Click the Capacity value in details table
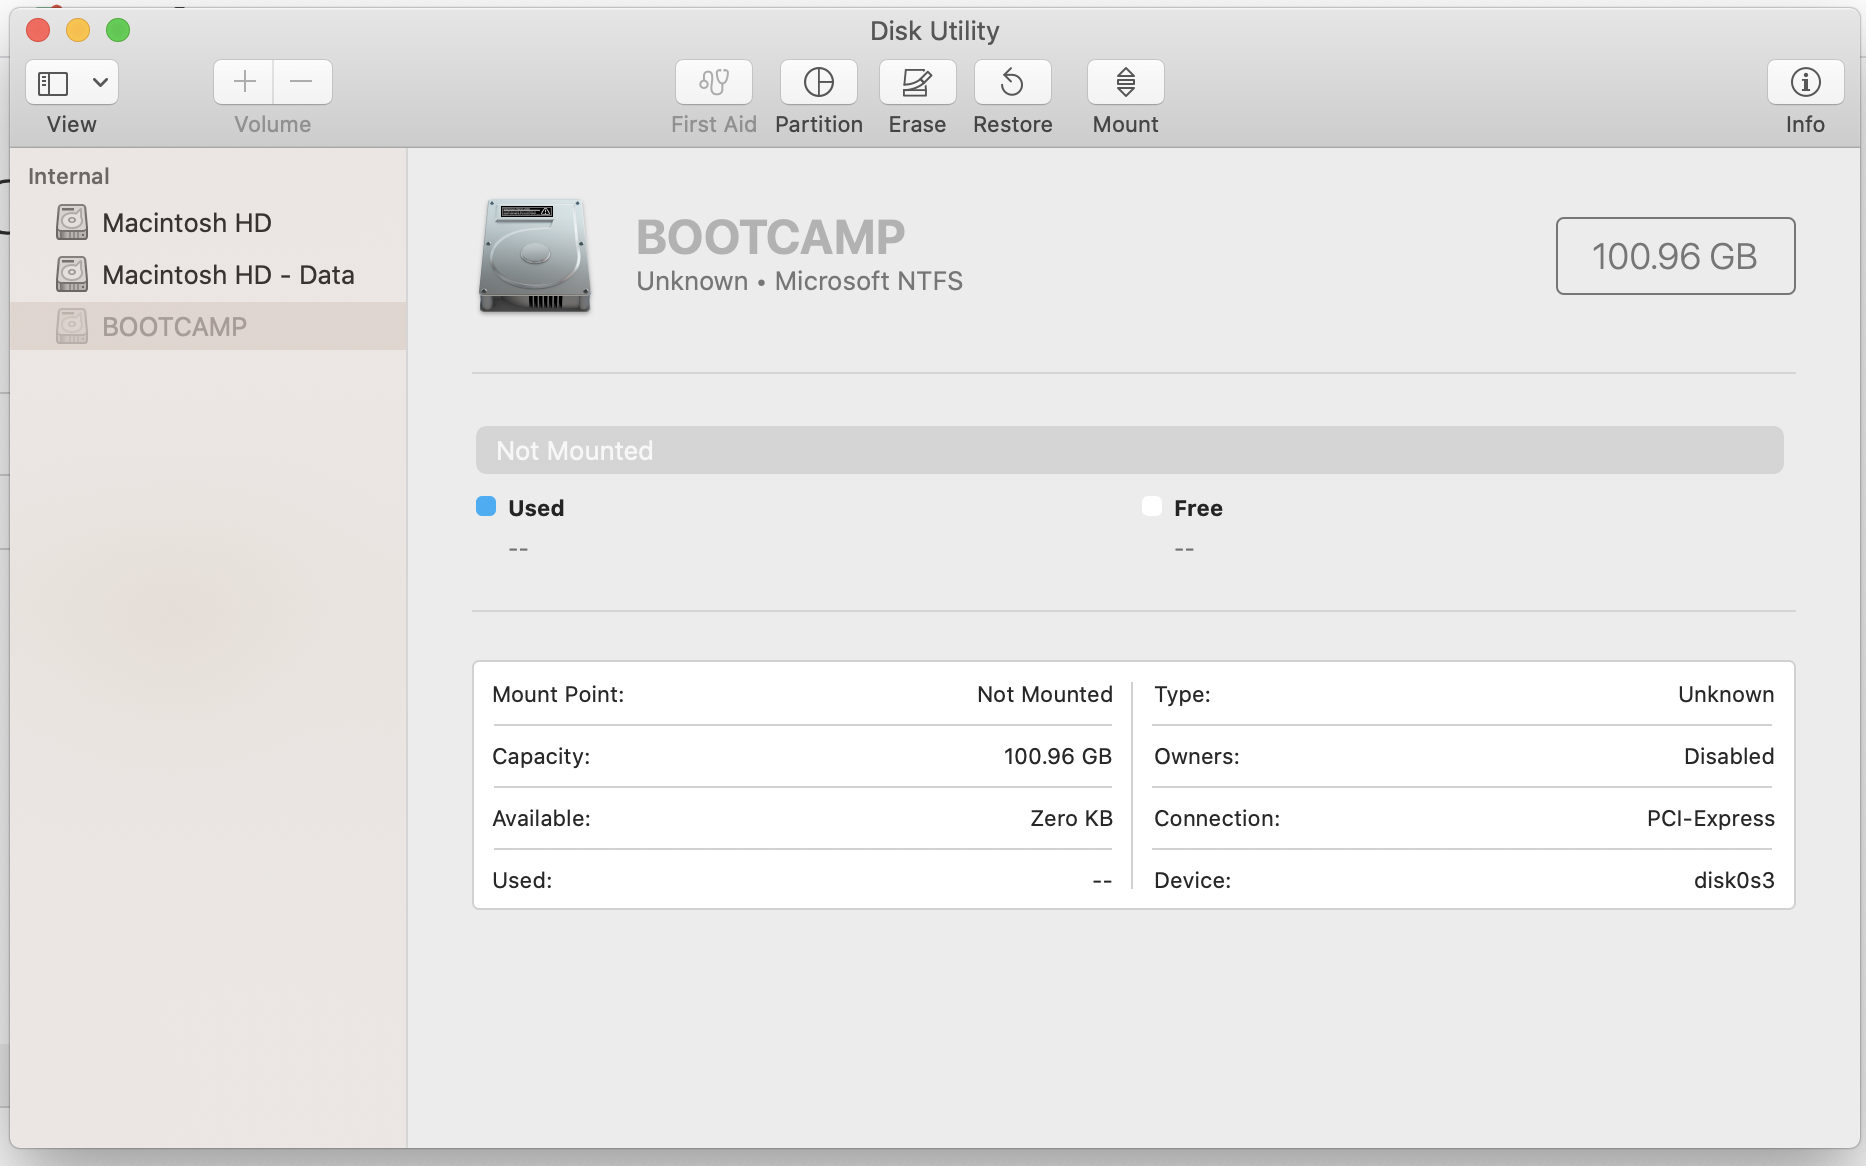This screenshot has width=1866, height=1166. point(1058,756)
